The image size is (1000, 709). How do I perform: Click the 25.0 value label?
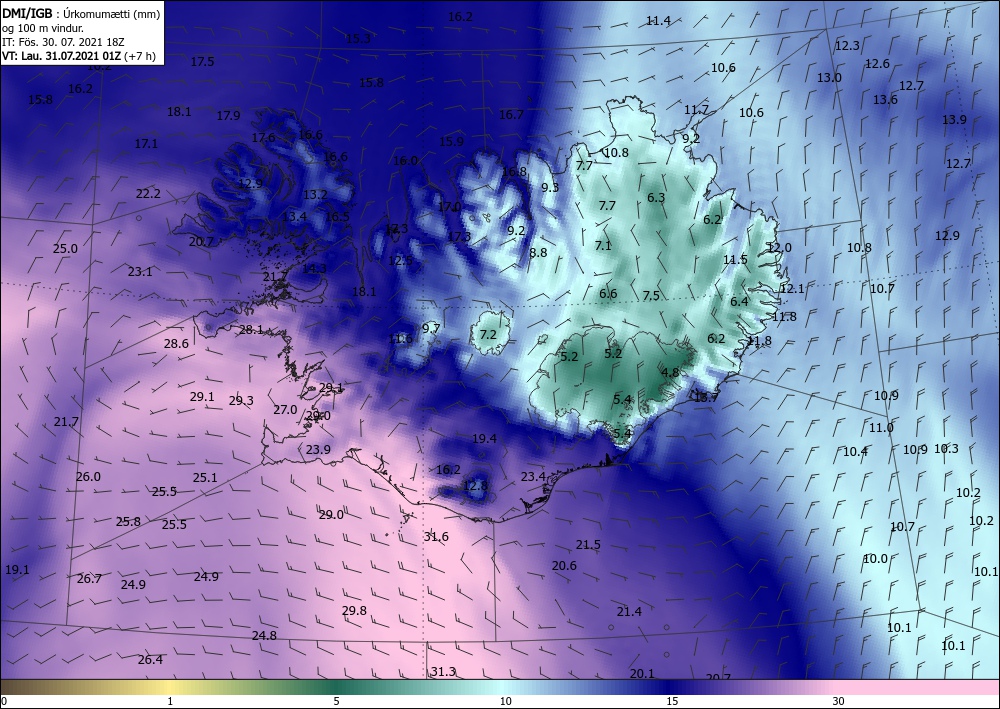point(65,249)
